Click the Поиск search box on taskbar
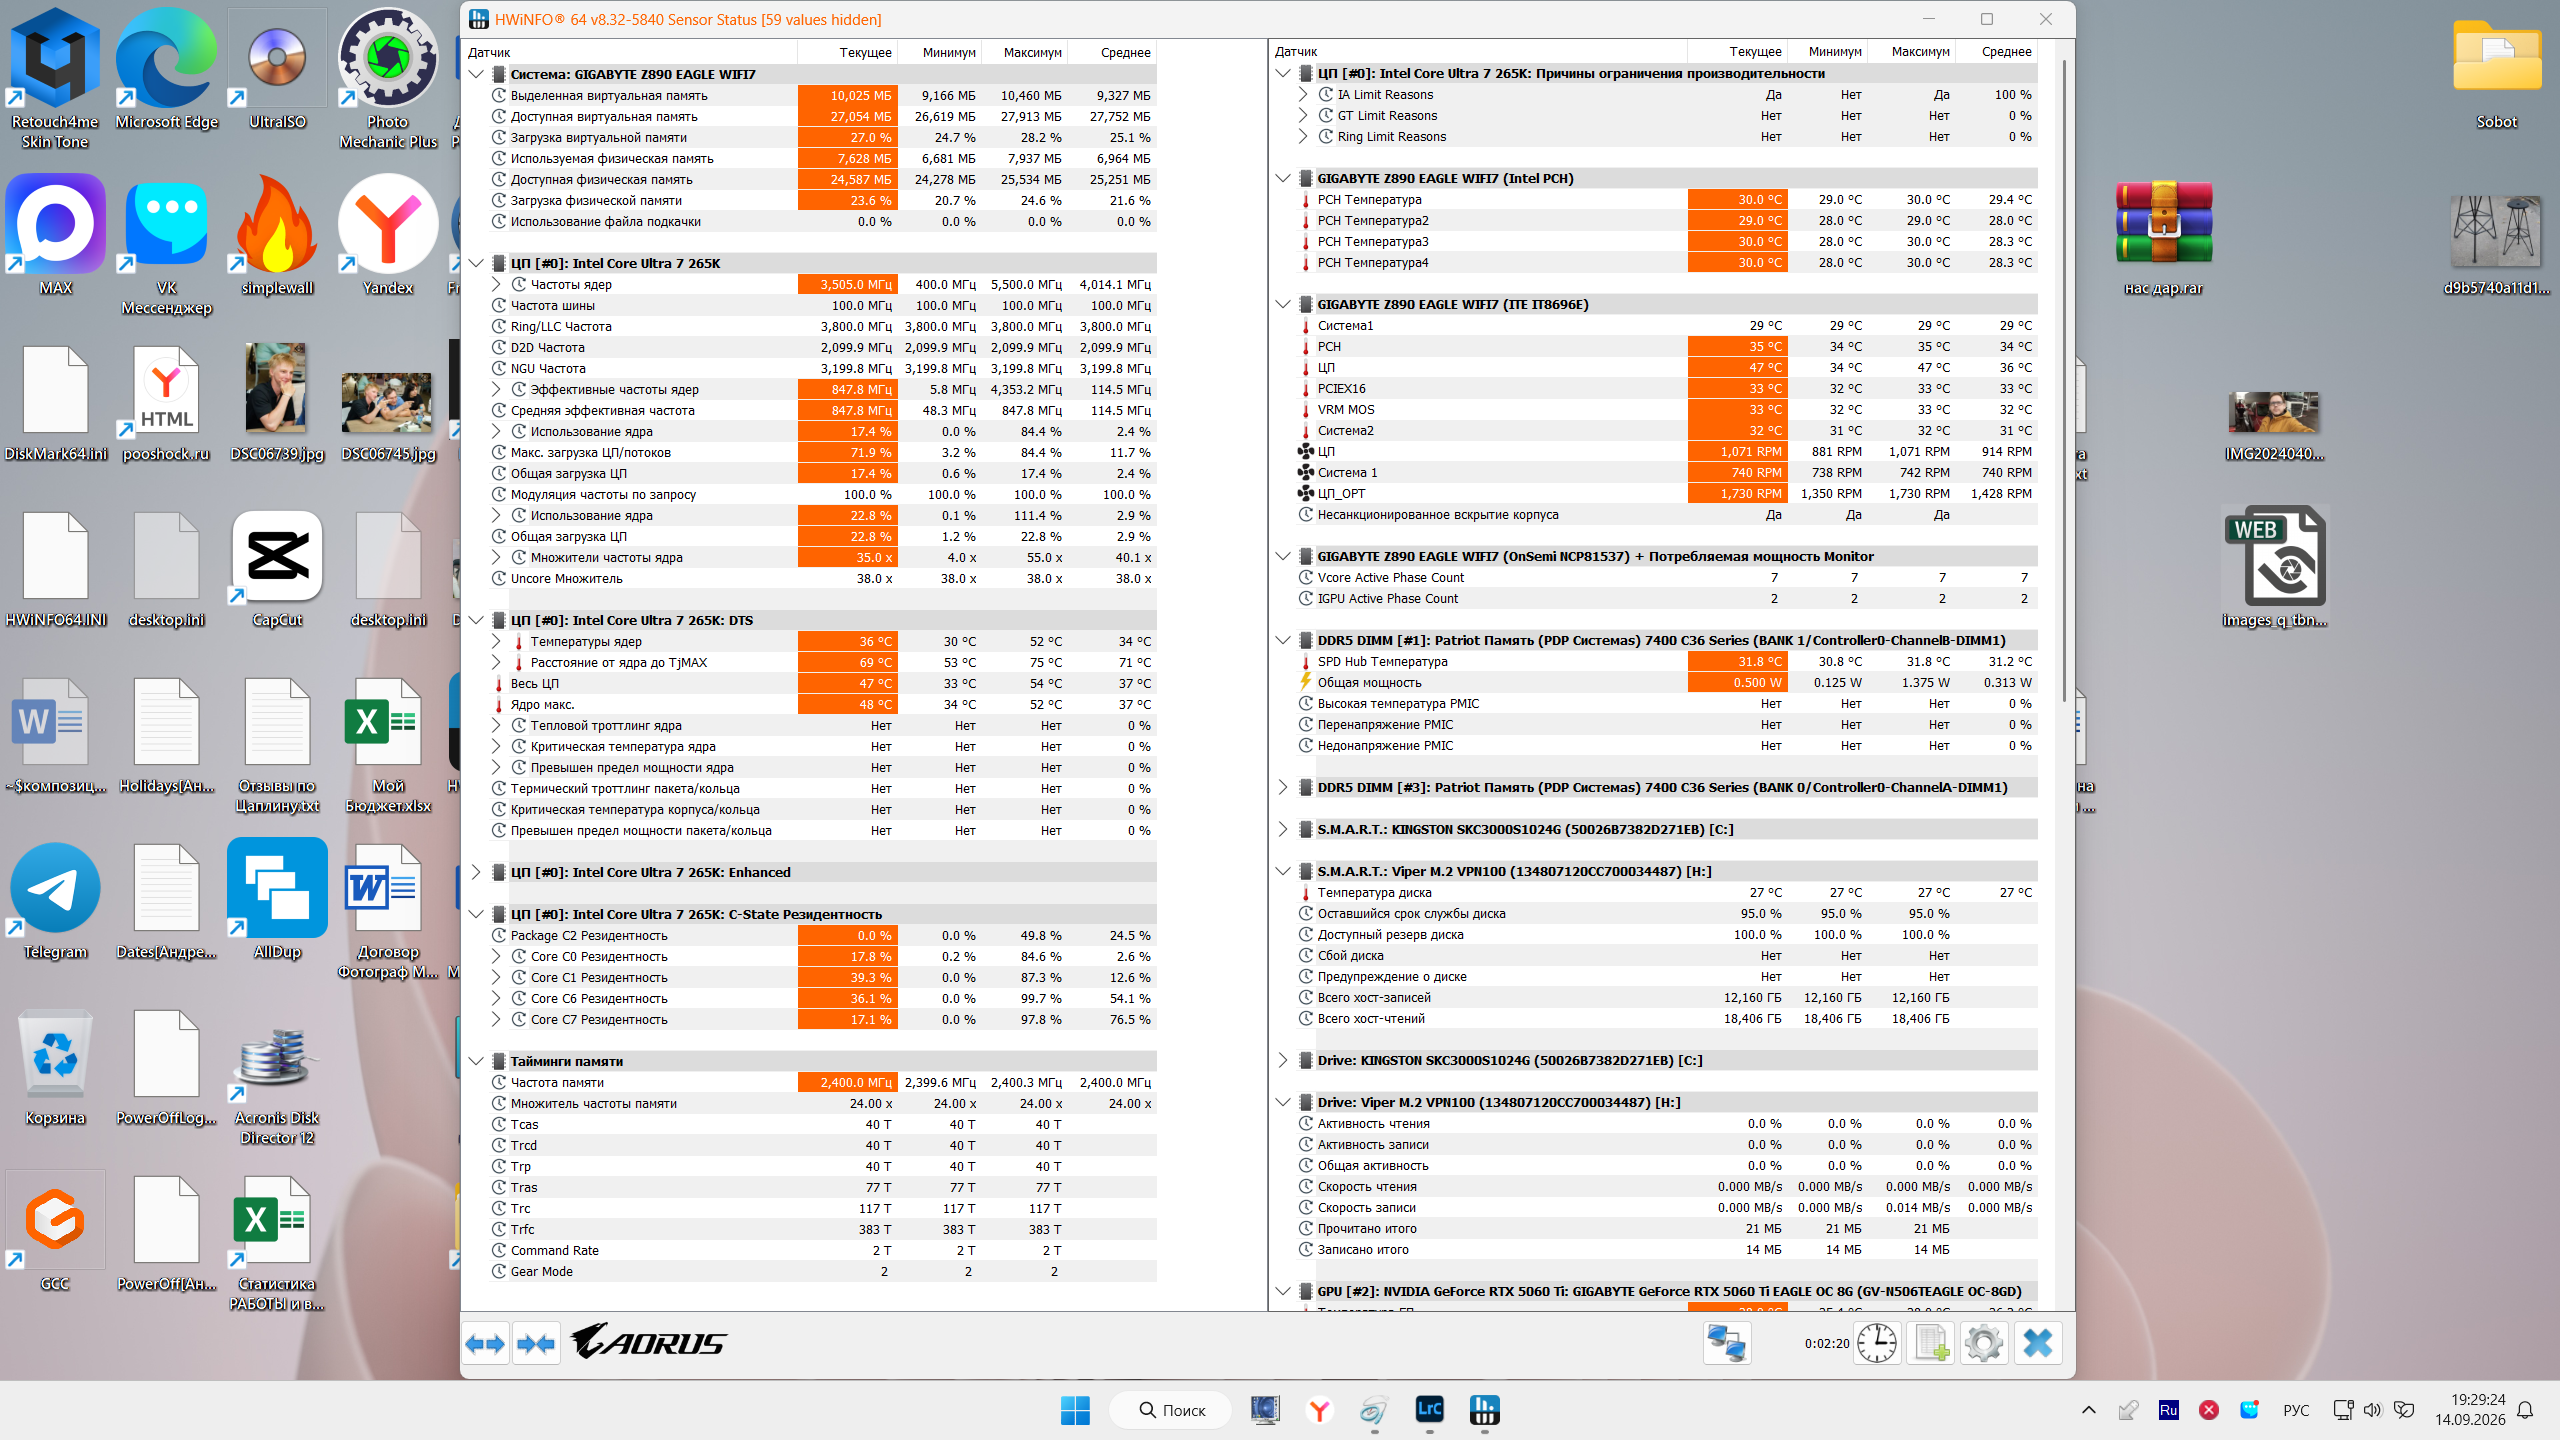This screenshot has height=1440, width=2560. [x=1171, y=1410]
